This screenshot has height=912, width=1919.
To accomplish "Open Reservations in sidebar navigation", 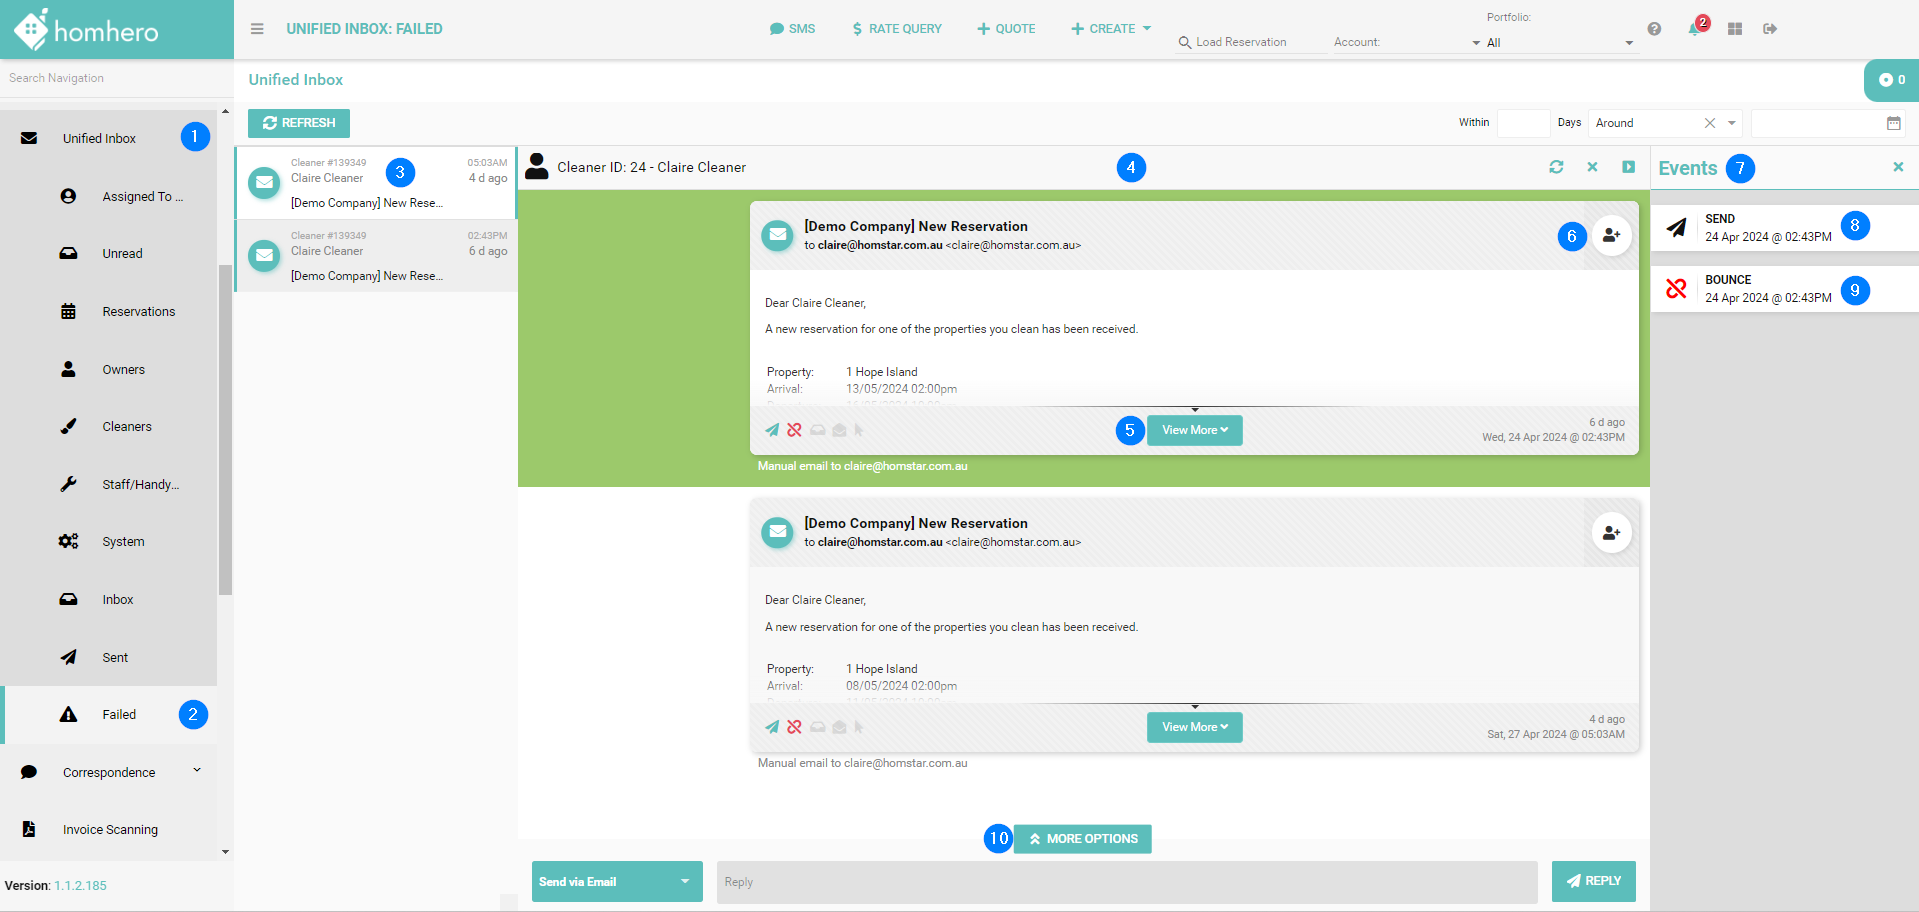I will 138,312.
